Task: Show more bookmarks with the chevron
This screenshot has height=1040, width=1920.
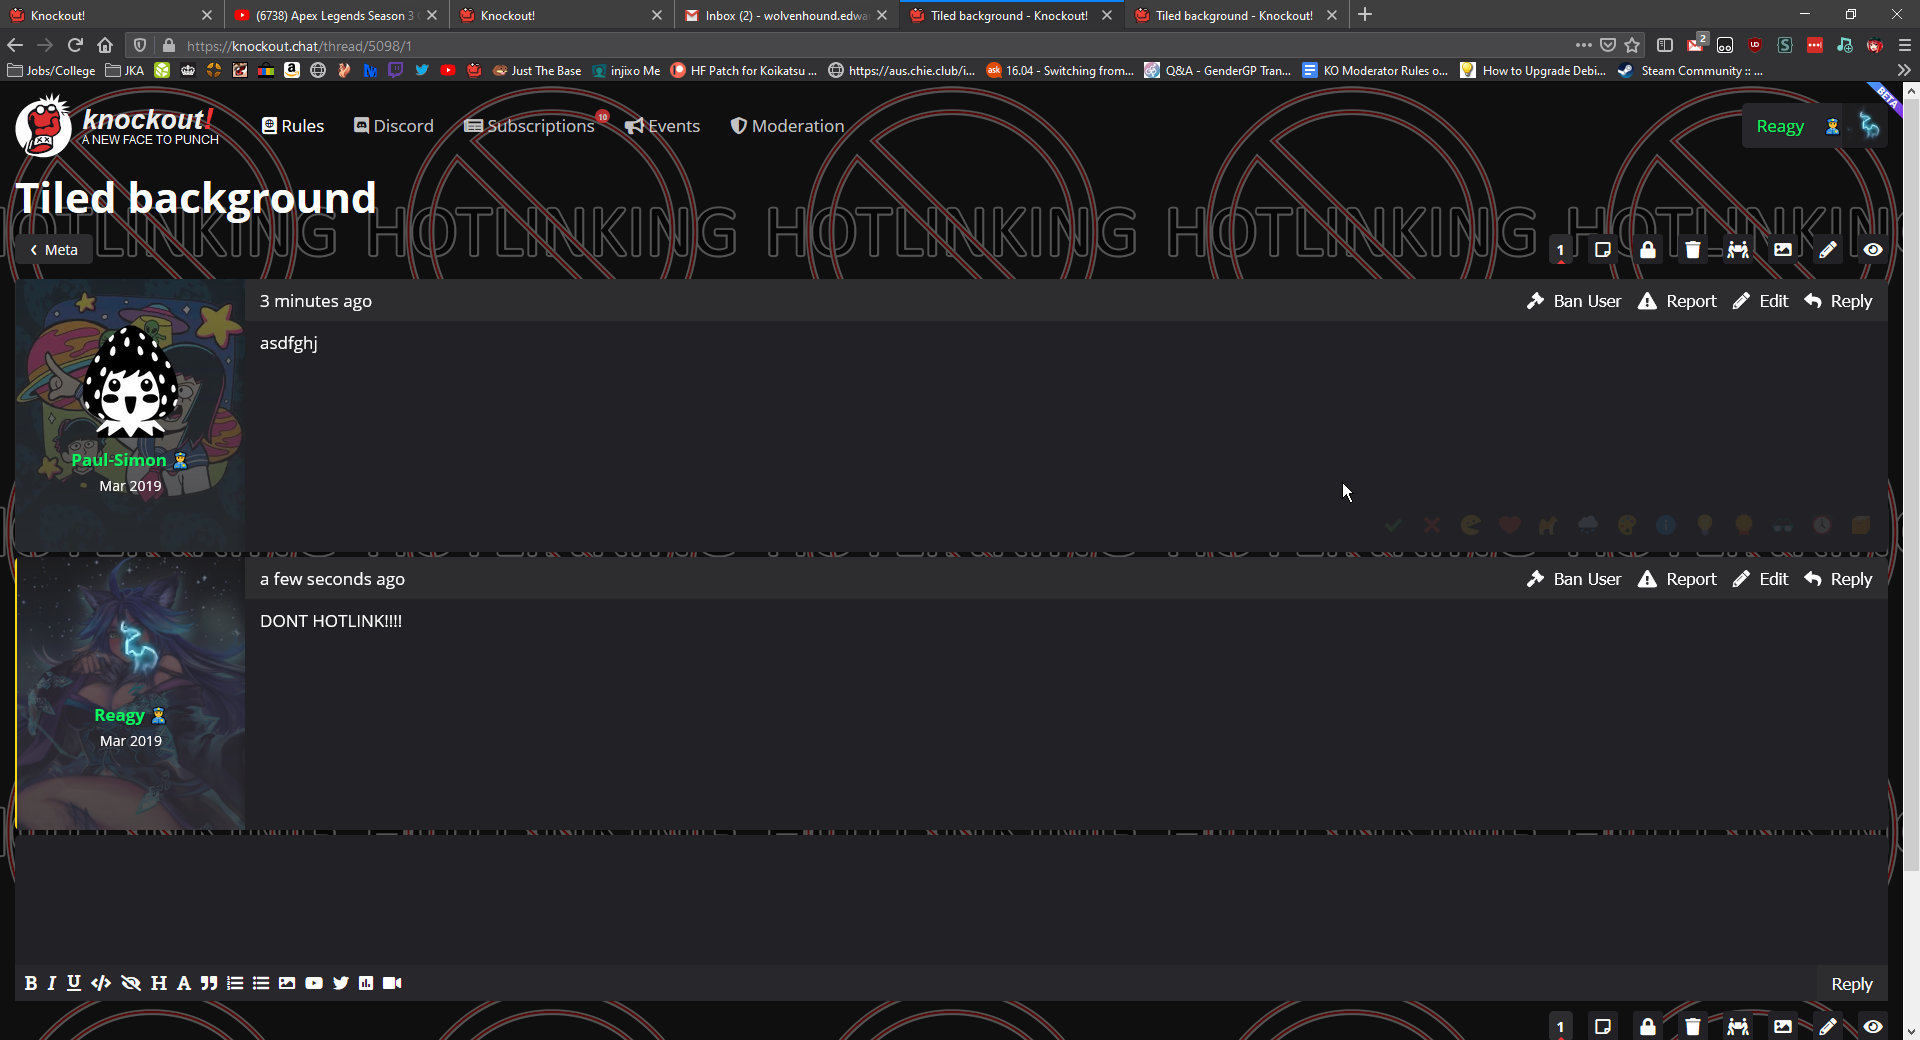Action: pos(1904,70)
